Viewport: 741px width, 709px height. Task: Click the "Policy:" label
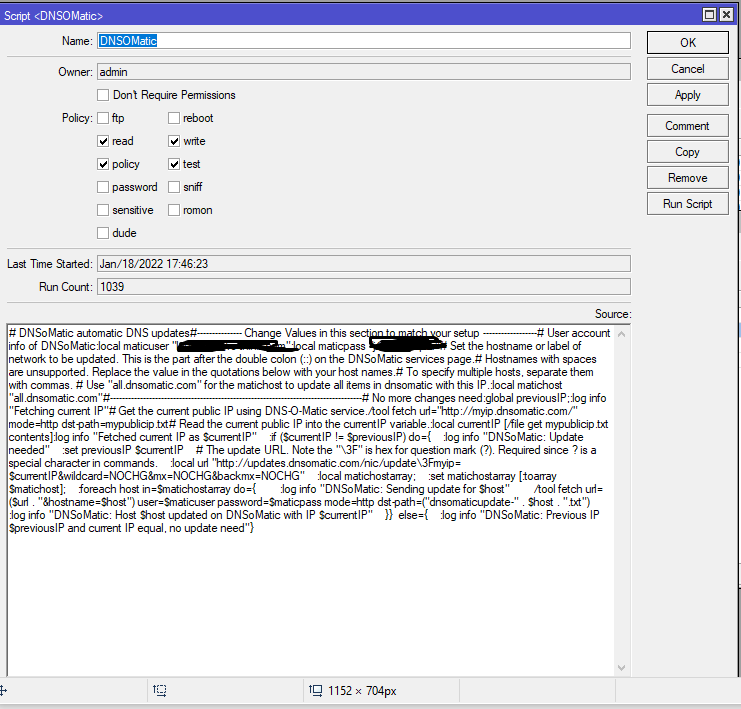77,118
